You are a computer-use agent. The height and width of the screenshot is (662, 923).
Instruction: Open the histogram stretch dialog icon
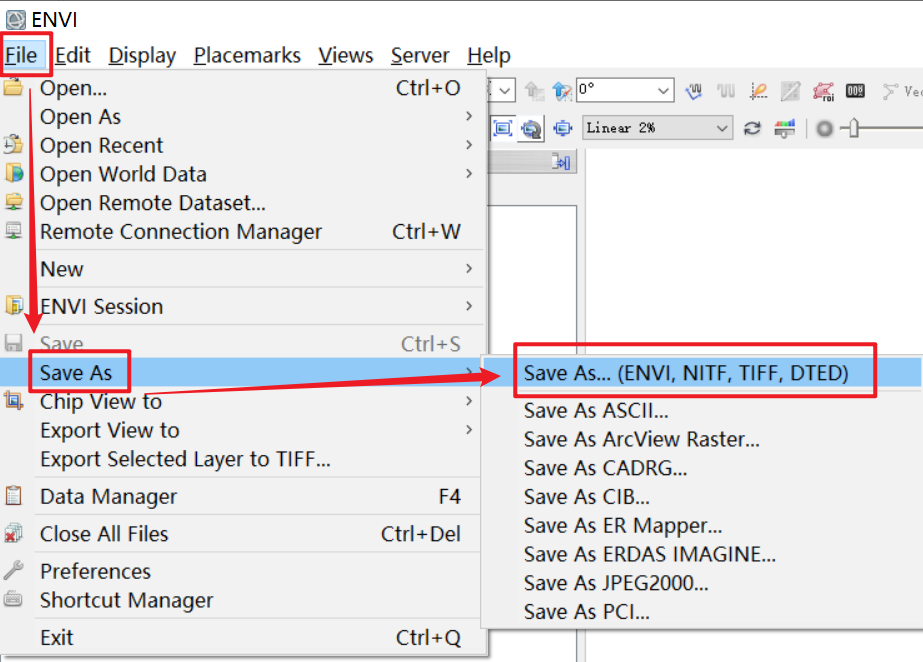point(785,128)
